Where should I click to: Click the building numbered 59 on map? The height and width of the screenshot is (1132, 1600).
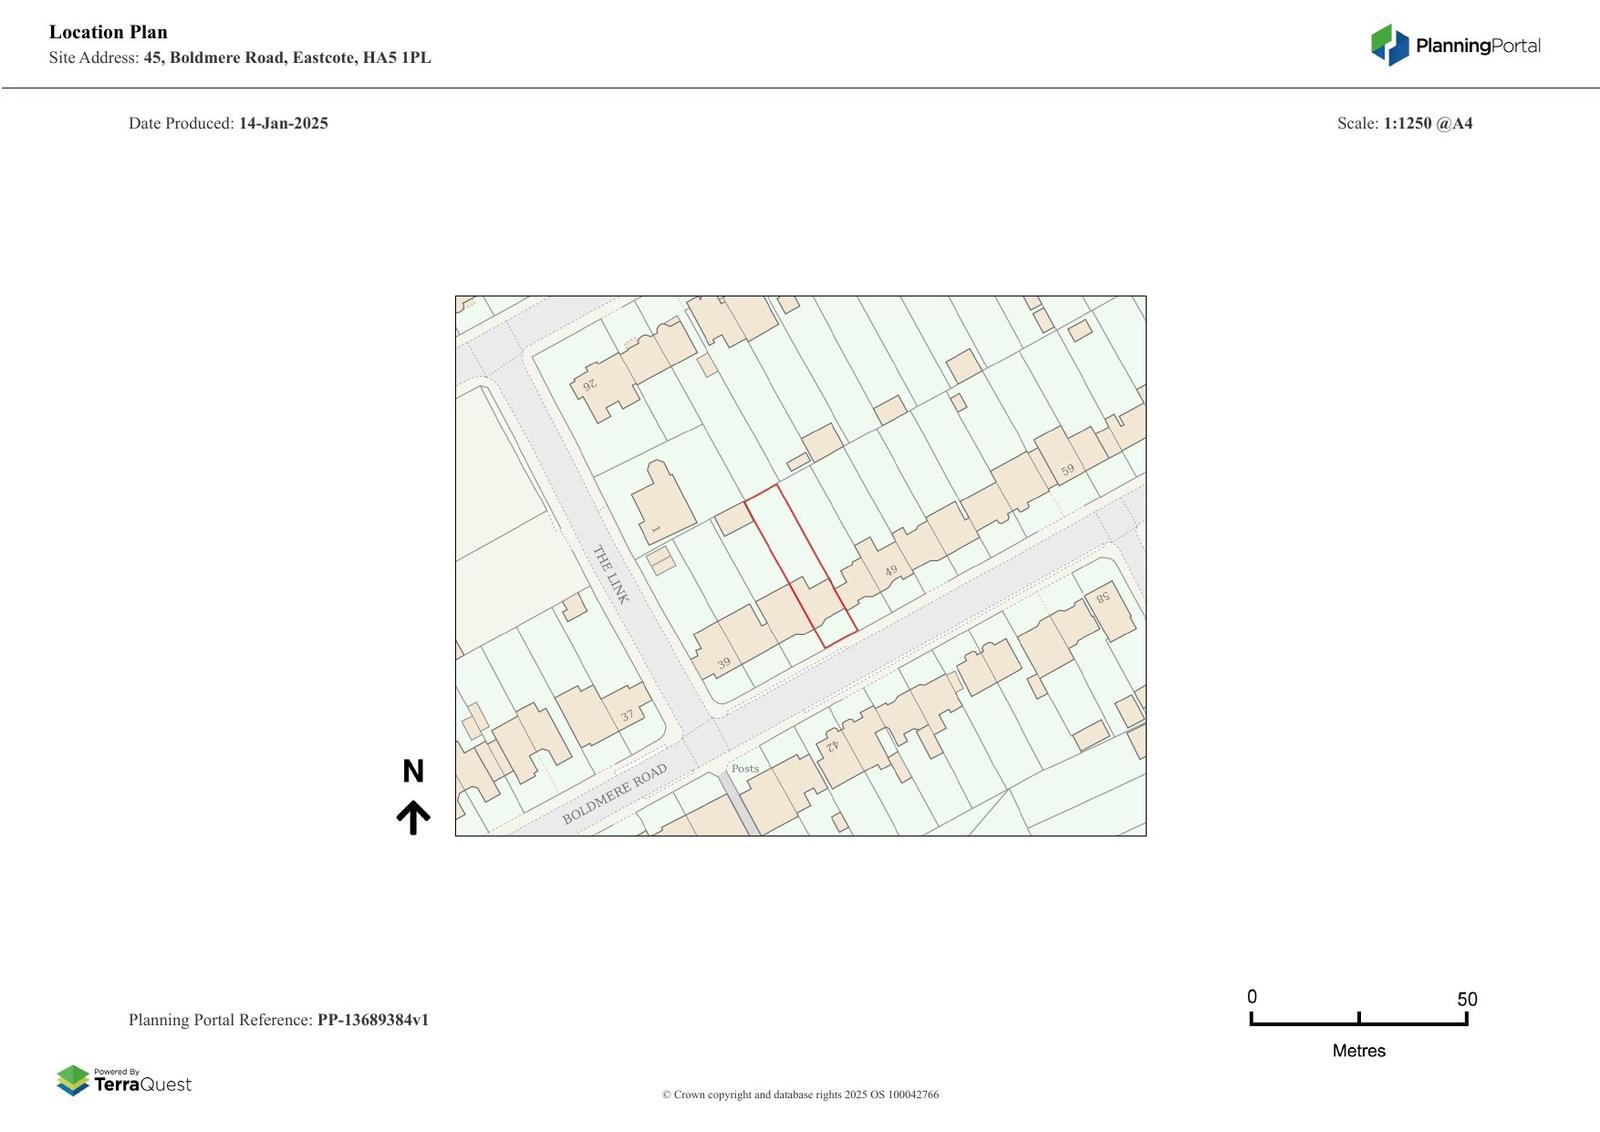[1067, 469]
